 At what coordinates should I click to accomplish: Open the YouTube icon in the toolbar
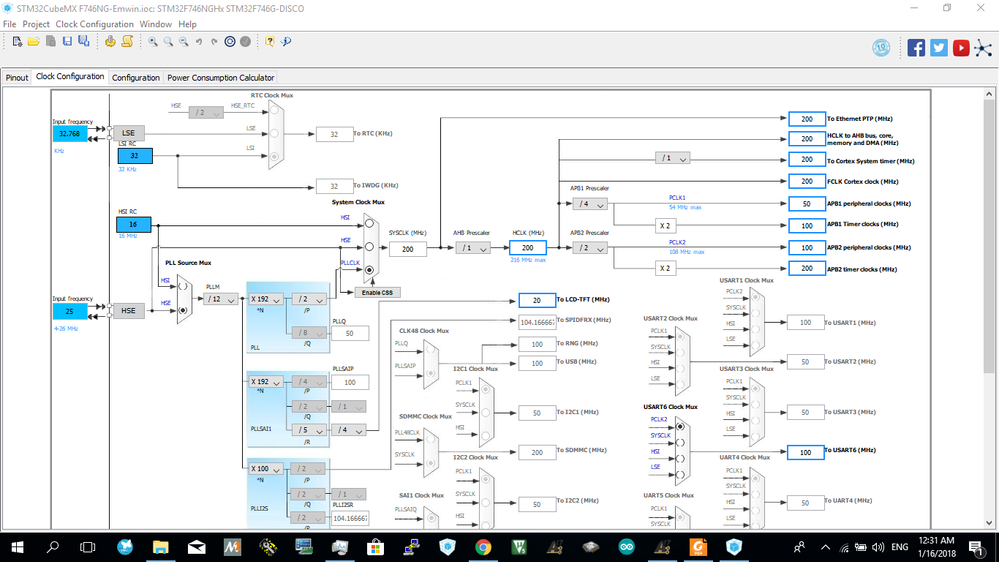[x=961, y=48]
